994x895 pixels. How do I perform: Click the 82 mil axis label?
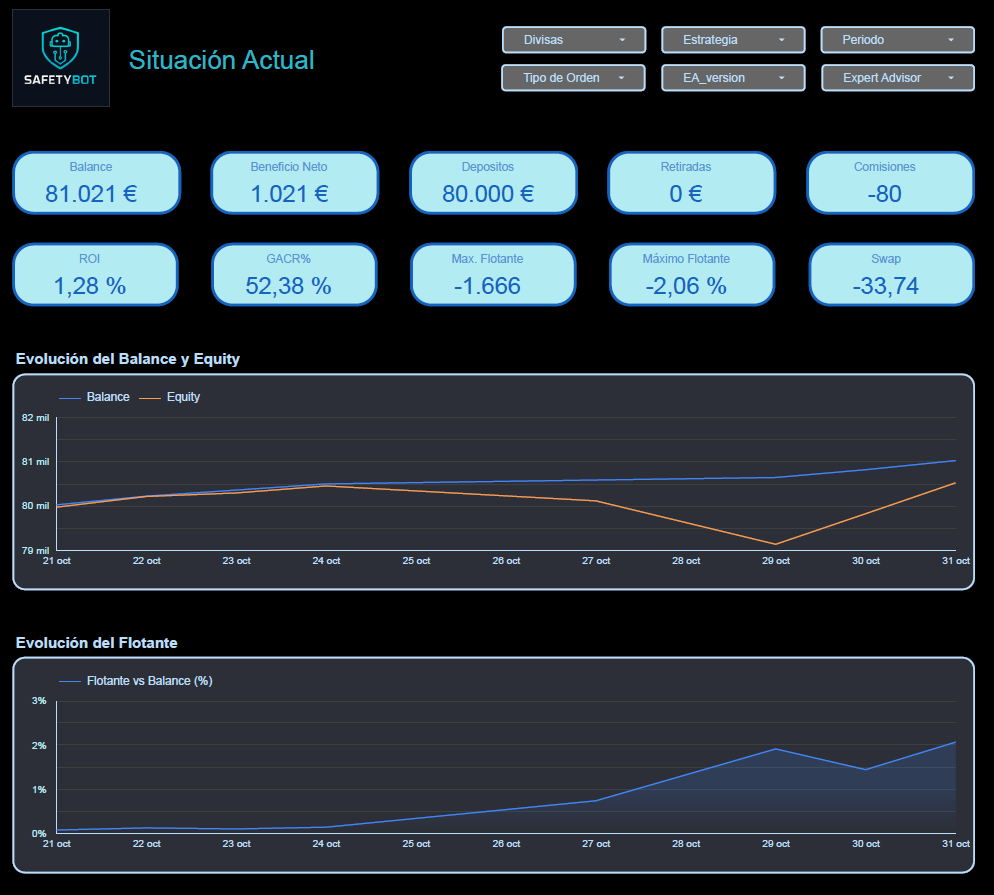pos(36,418)
